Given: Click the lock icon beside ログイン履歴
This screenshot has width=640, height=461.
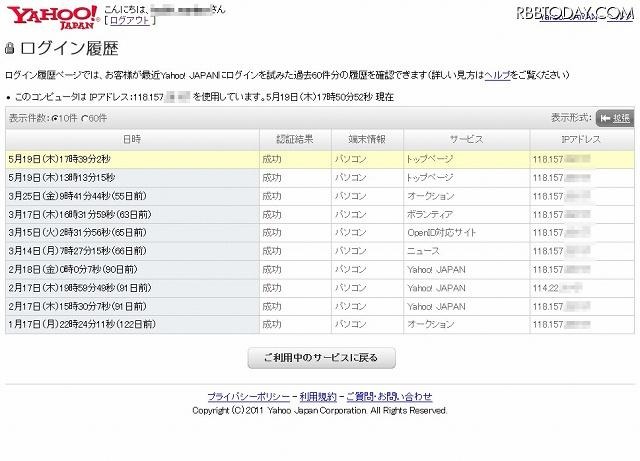Looking at the screenshot, I should click(10, 48).
